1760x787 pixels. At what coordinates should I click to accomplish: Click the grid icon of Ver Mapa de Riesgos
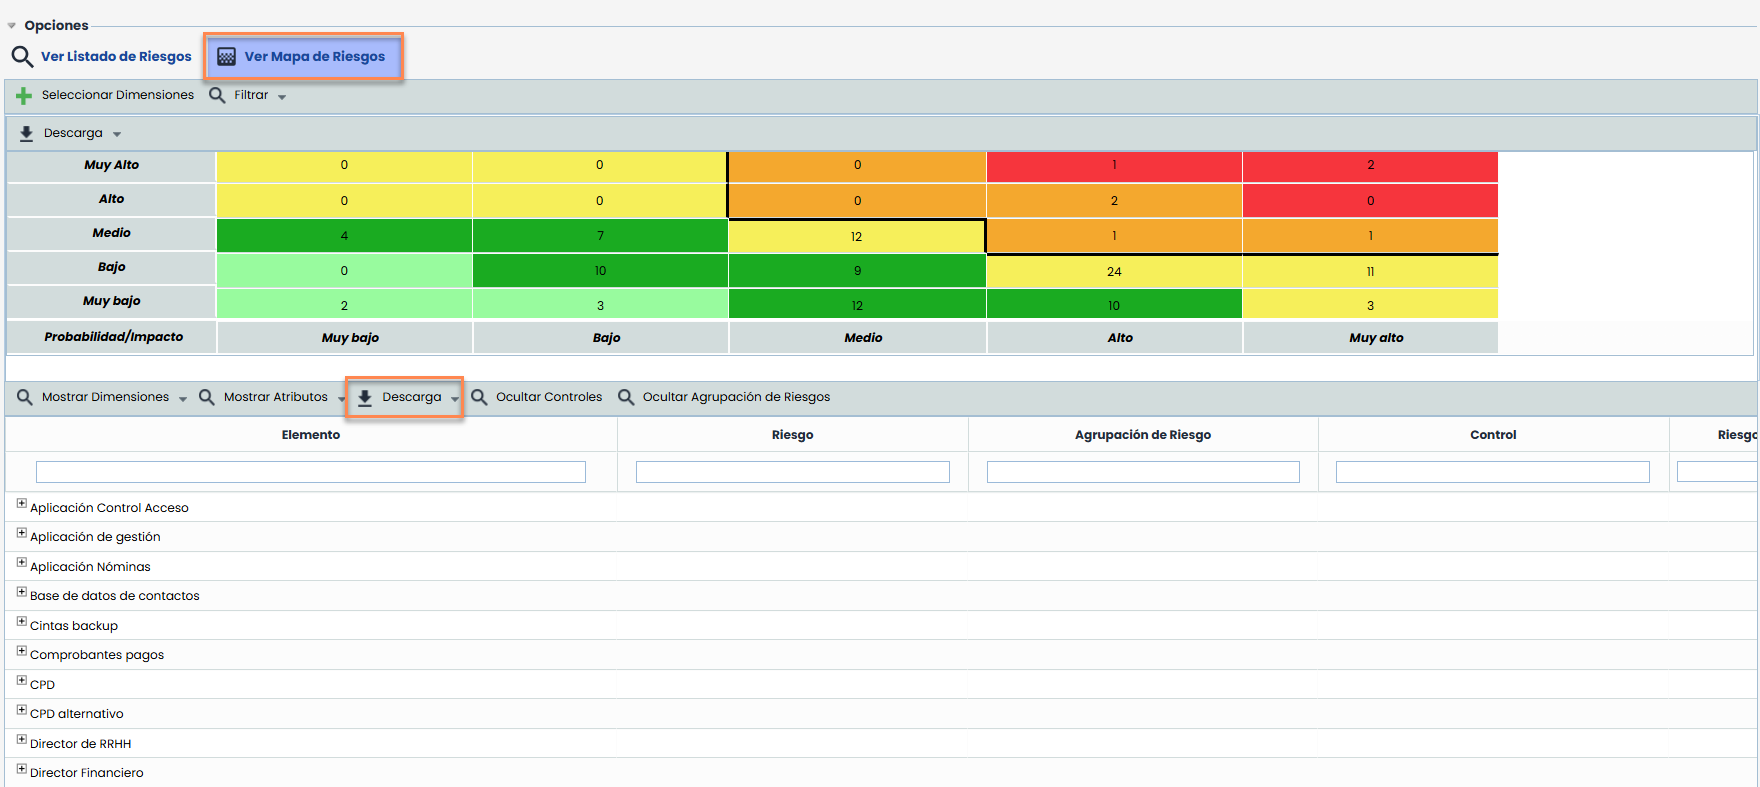point(227,57)
